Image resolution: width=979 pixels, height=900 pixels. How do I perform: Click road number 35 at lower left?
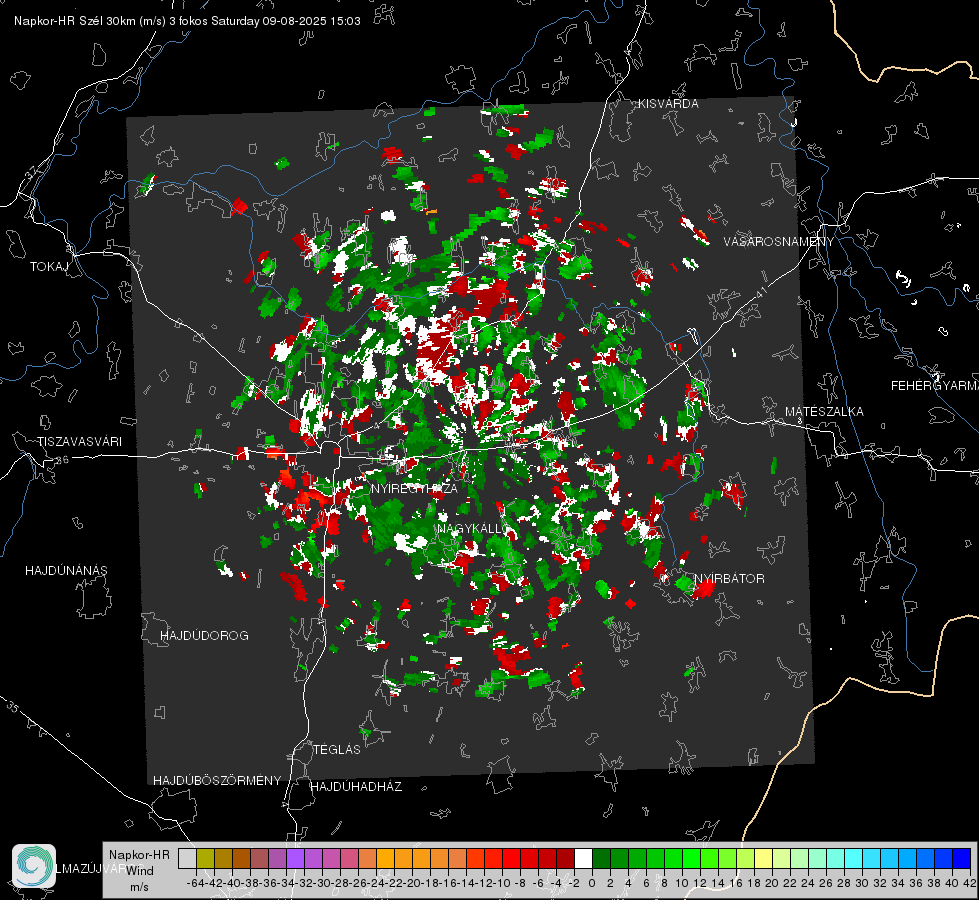13,707
